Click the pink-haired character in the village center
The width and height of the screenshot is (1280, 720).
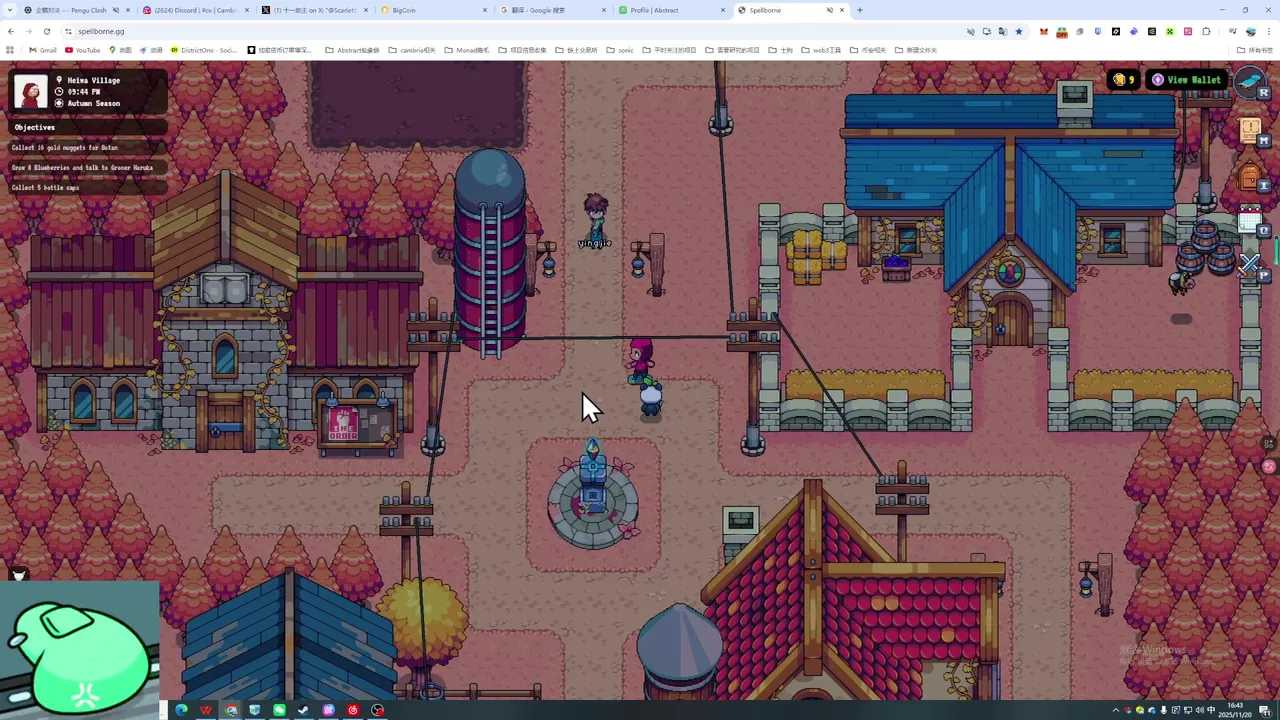[640, 360]
